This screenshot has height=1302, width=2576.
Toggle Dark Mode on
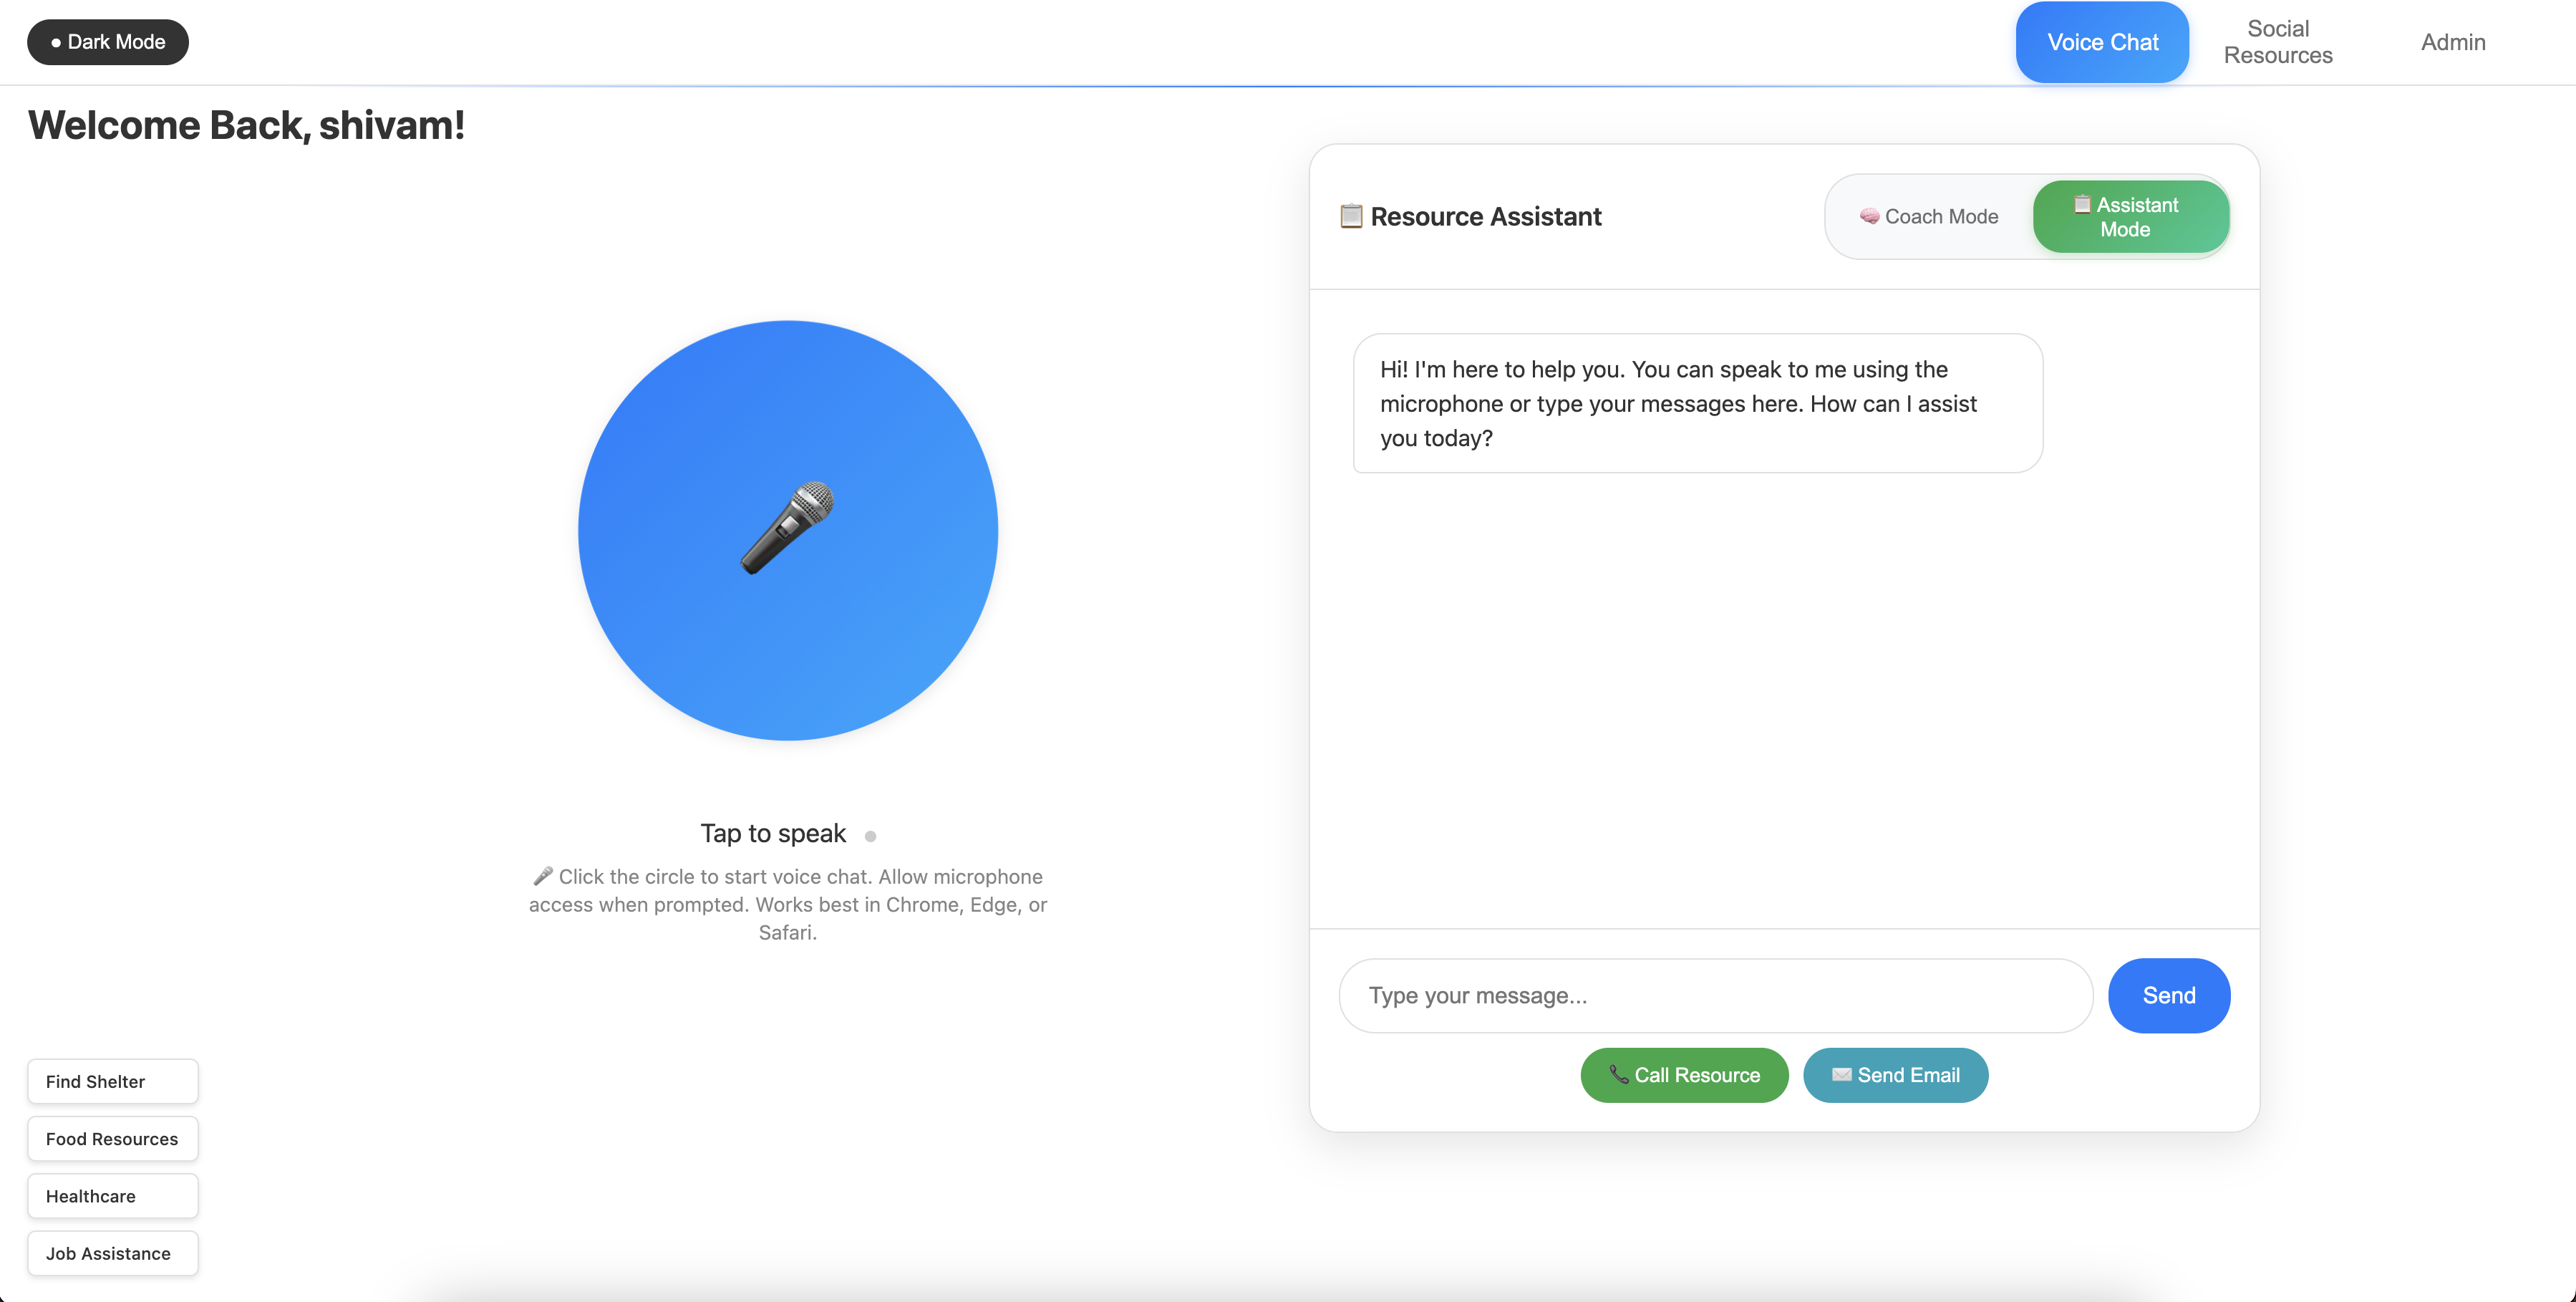(x=108, y=42)
